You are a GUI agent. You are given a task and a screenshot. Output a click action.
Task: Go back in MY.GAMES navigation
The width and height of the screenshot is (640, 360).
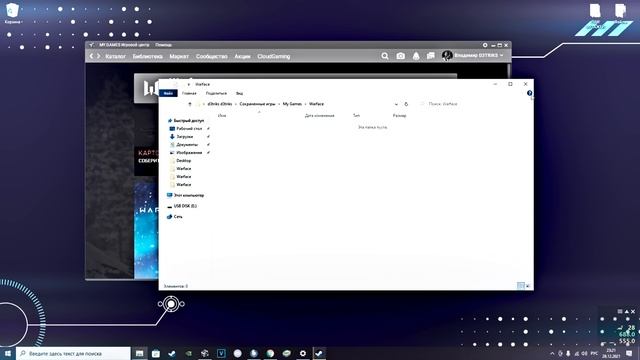tap(91, 56)
